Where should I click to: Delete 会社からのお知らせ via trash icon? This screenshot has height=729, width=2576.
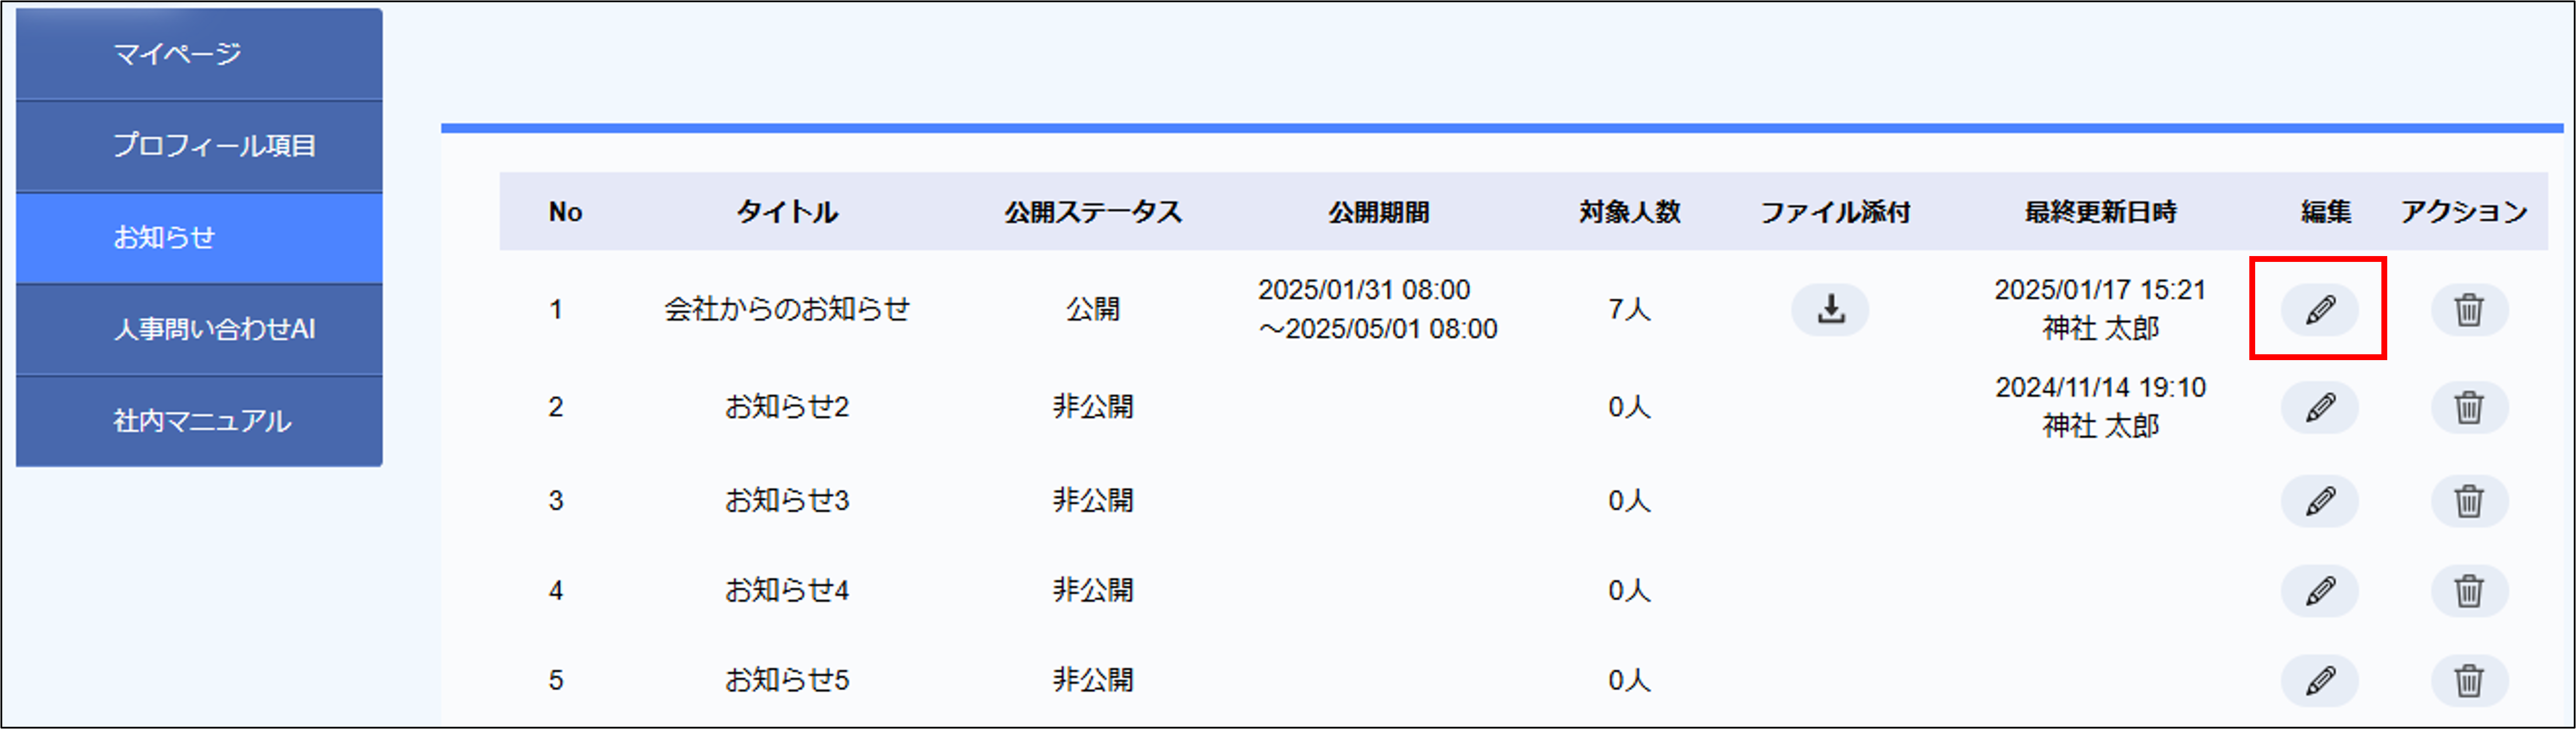pos(2470,309)
